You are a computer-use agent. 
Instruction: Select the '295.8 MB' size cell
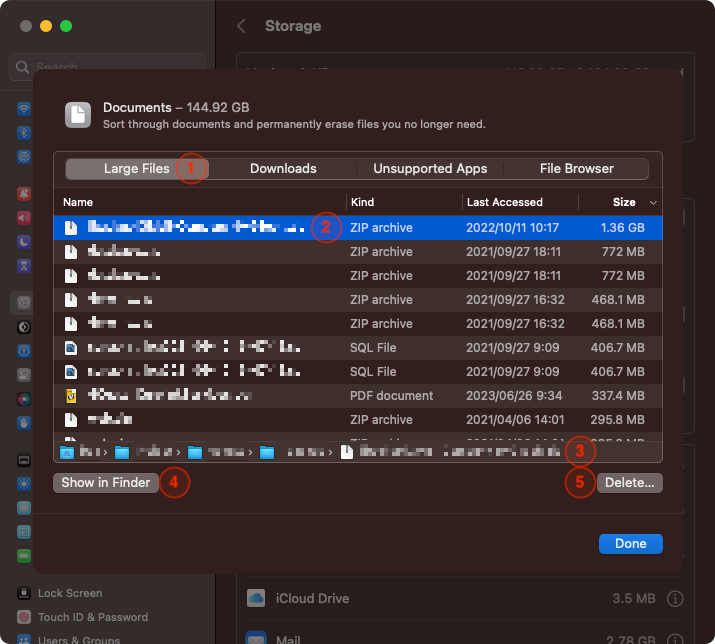click(x=617, y=420)
